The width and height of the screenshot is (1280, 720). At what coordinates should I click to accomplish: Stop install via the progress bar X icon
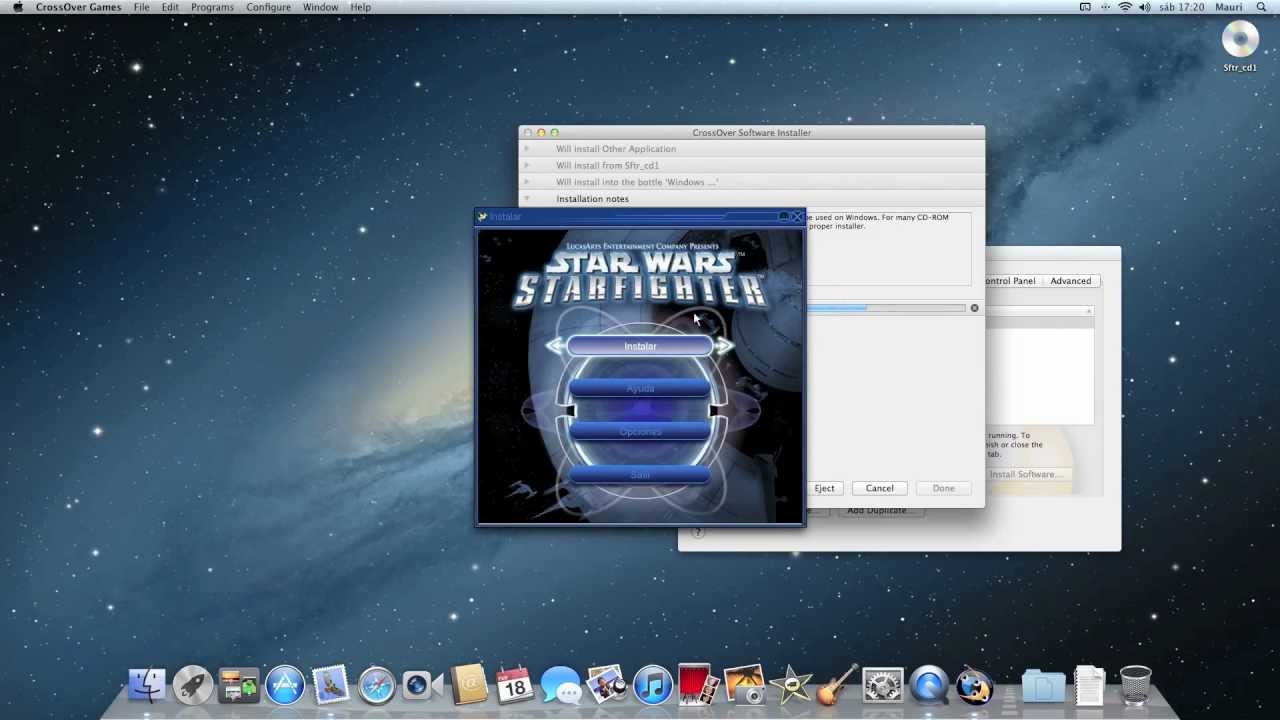tap(974, 308)
